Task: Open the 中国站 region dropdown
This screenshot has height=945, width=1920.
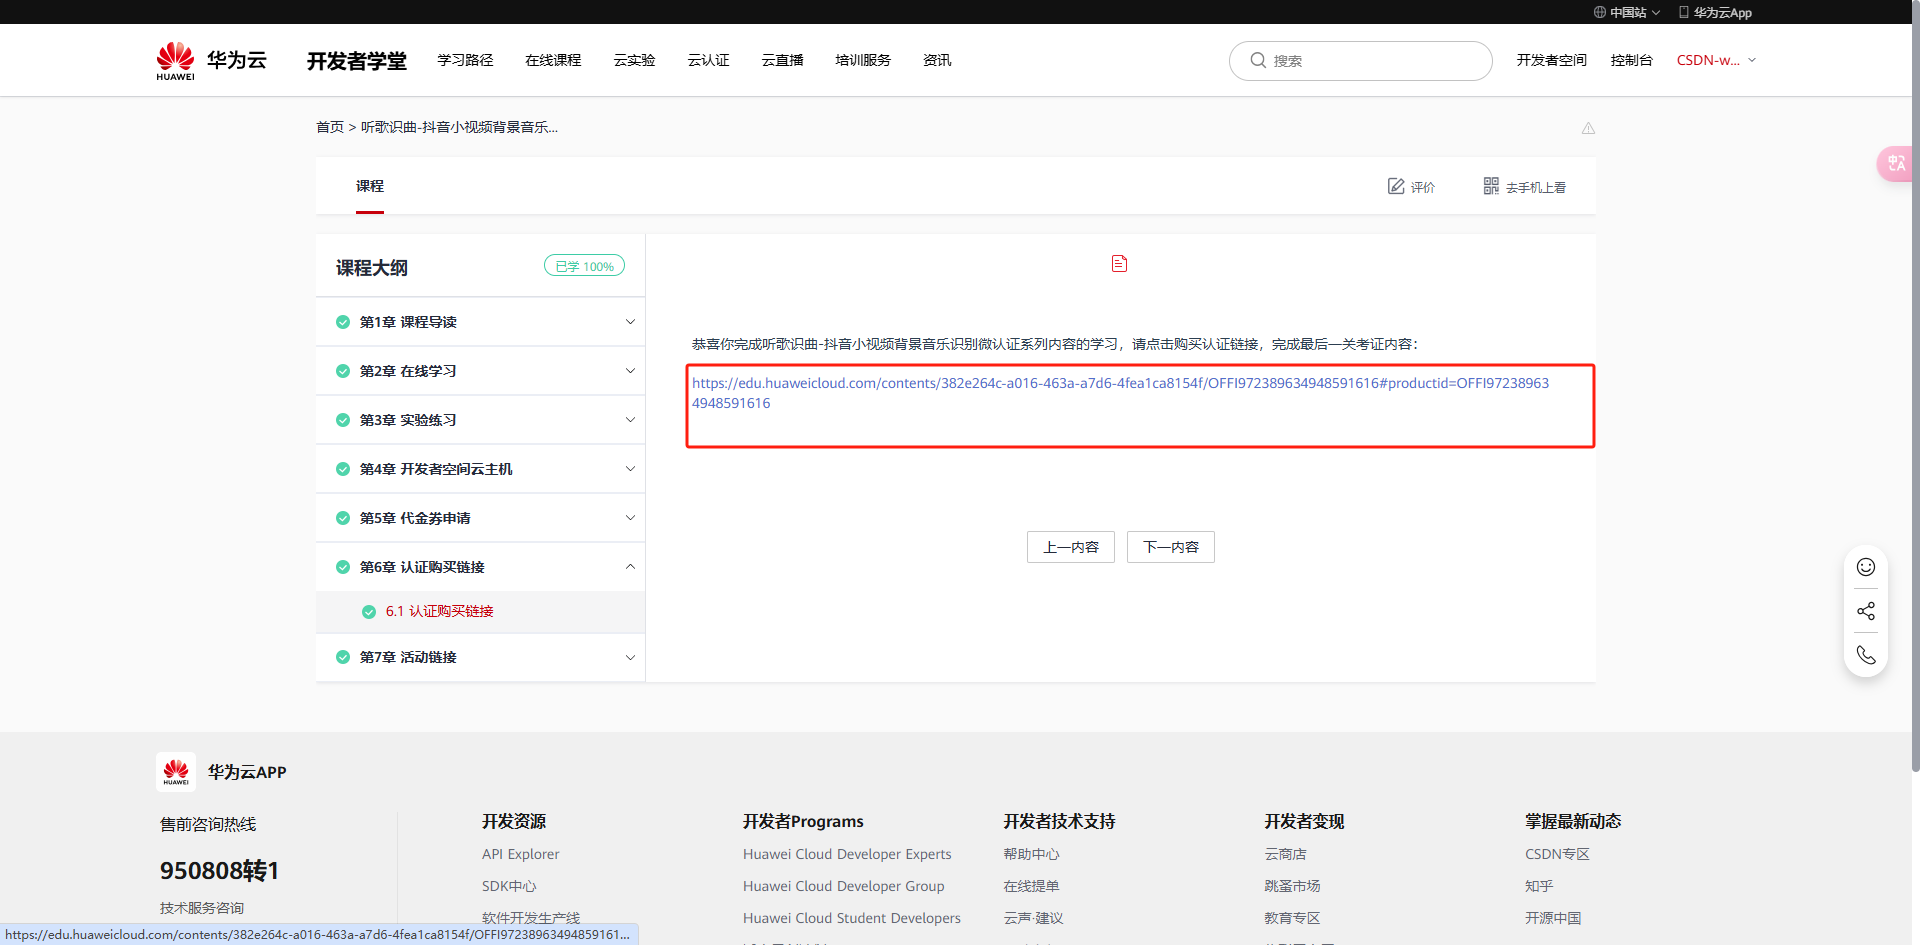Action: coord(1627,12)
